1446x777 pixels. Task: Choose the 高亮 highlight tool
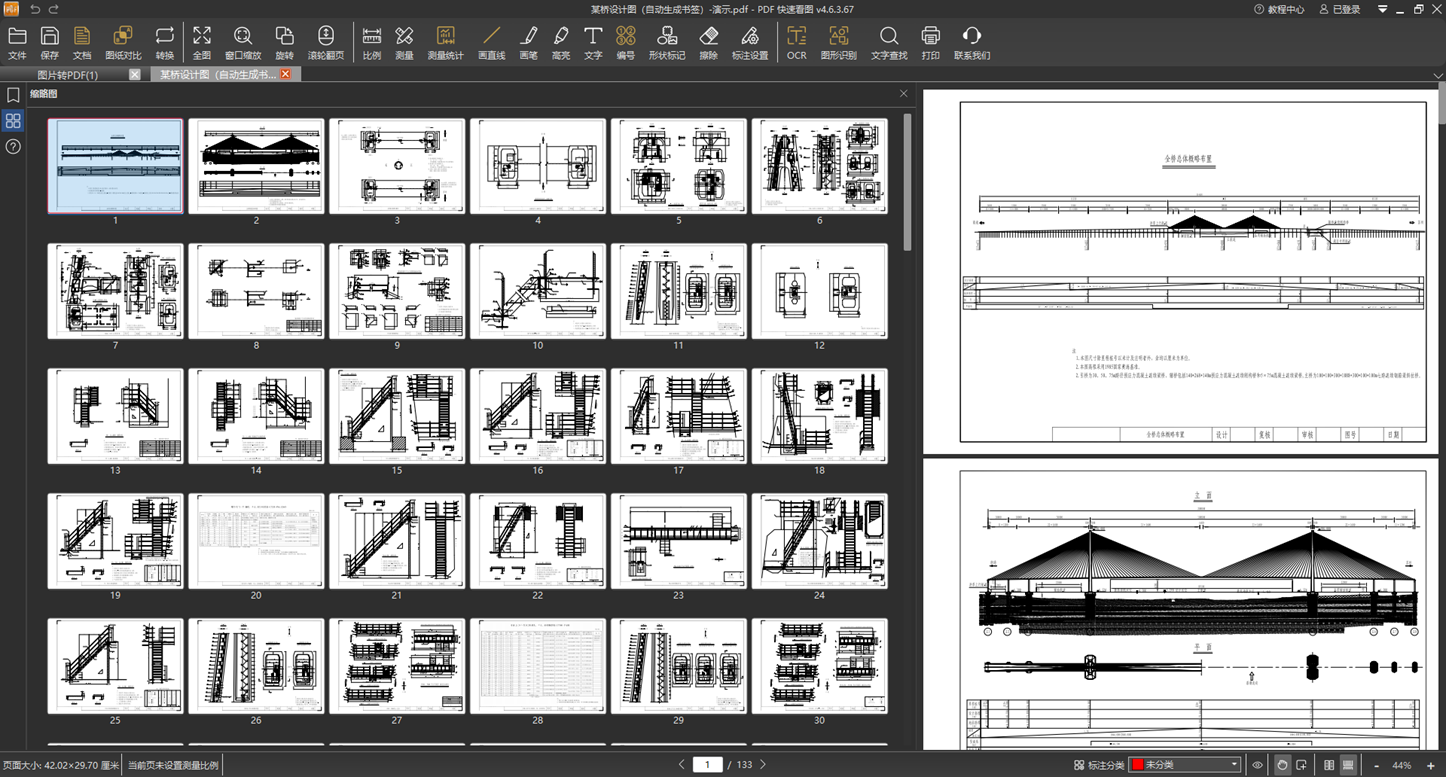point(561,43)
